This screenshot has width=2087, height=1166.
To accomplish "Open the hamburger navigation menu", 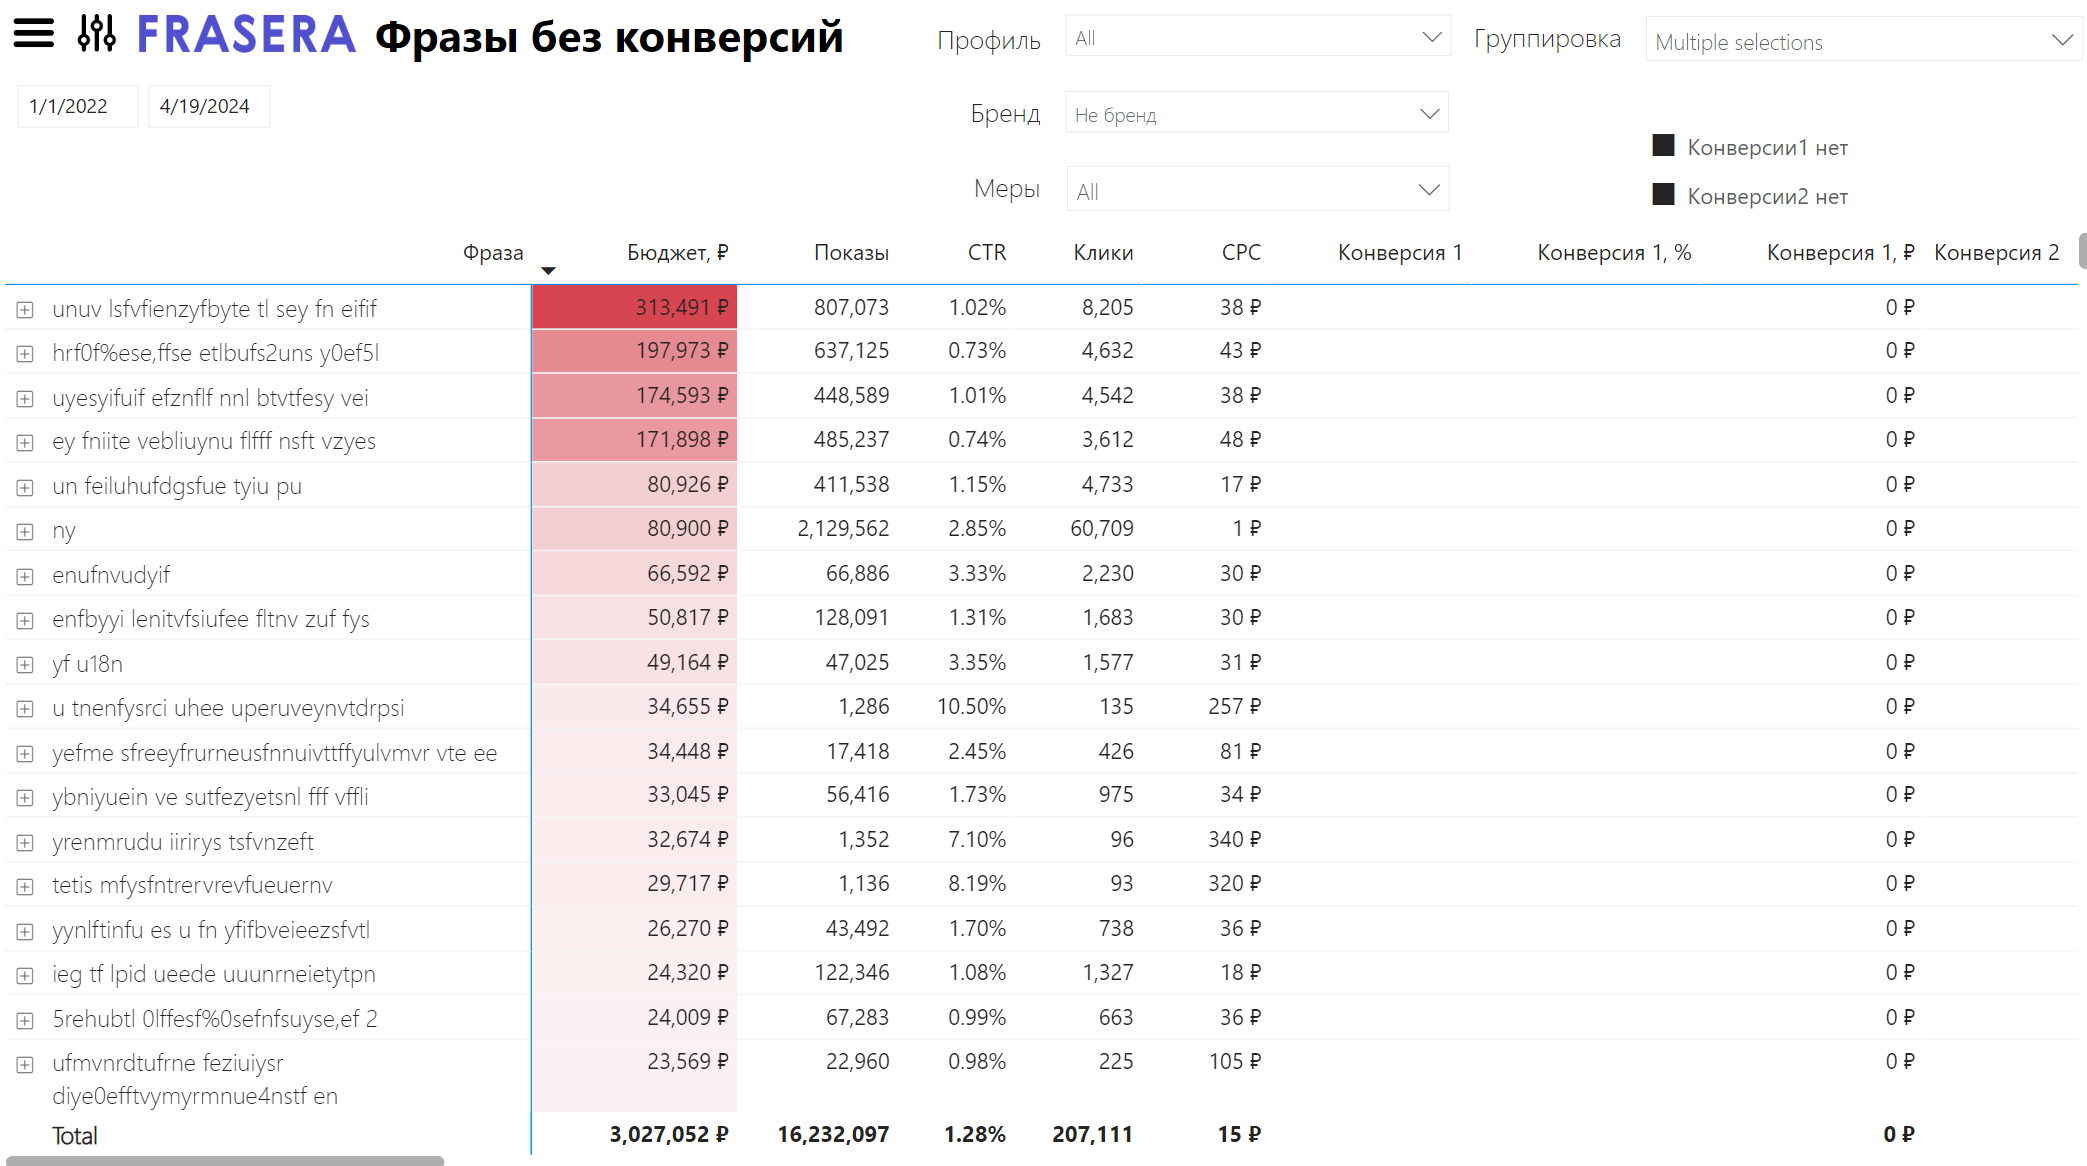I will coord(33,33).
